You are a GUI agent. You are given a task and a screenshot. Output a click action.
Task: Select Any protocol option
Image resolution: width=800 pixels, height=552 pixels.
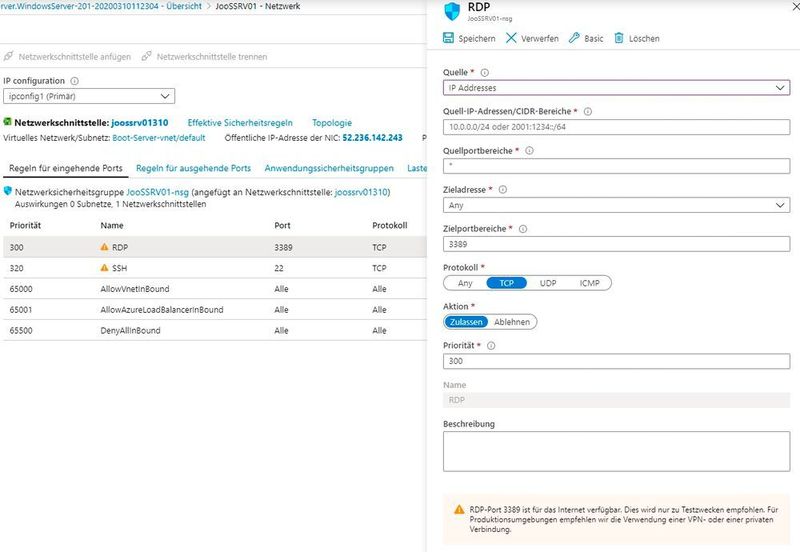[x=465, y=283]
